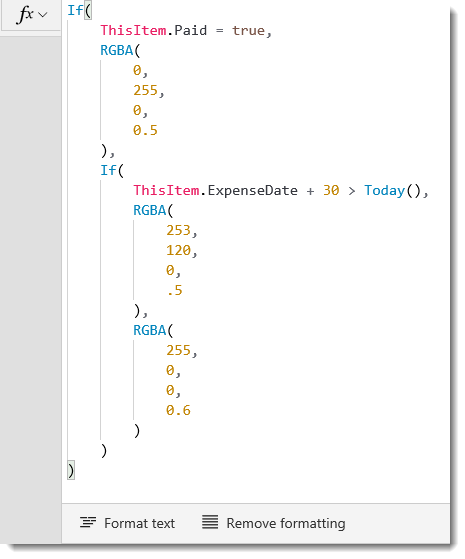Click the first RGBA function name
The width and height of the screenshot is (465, 559).
117,50
